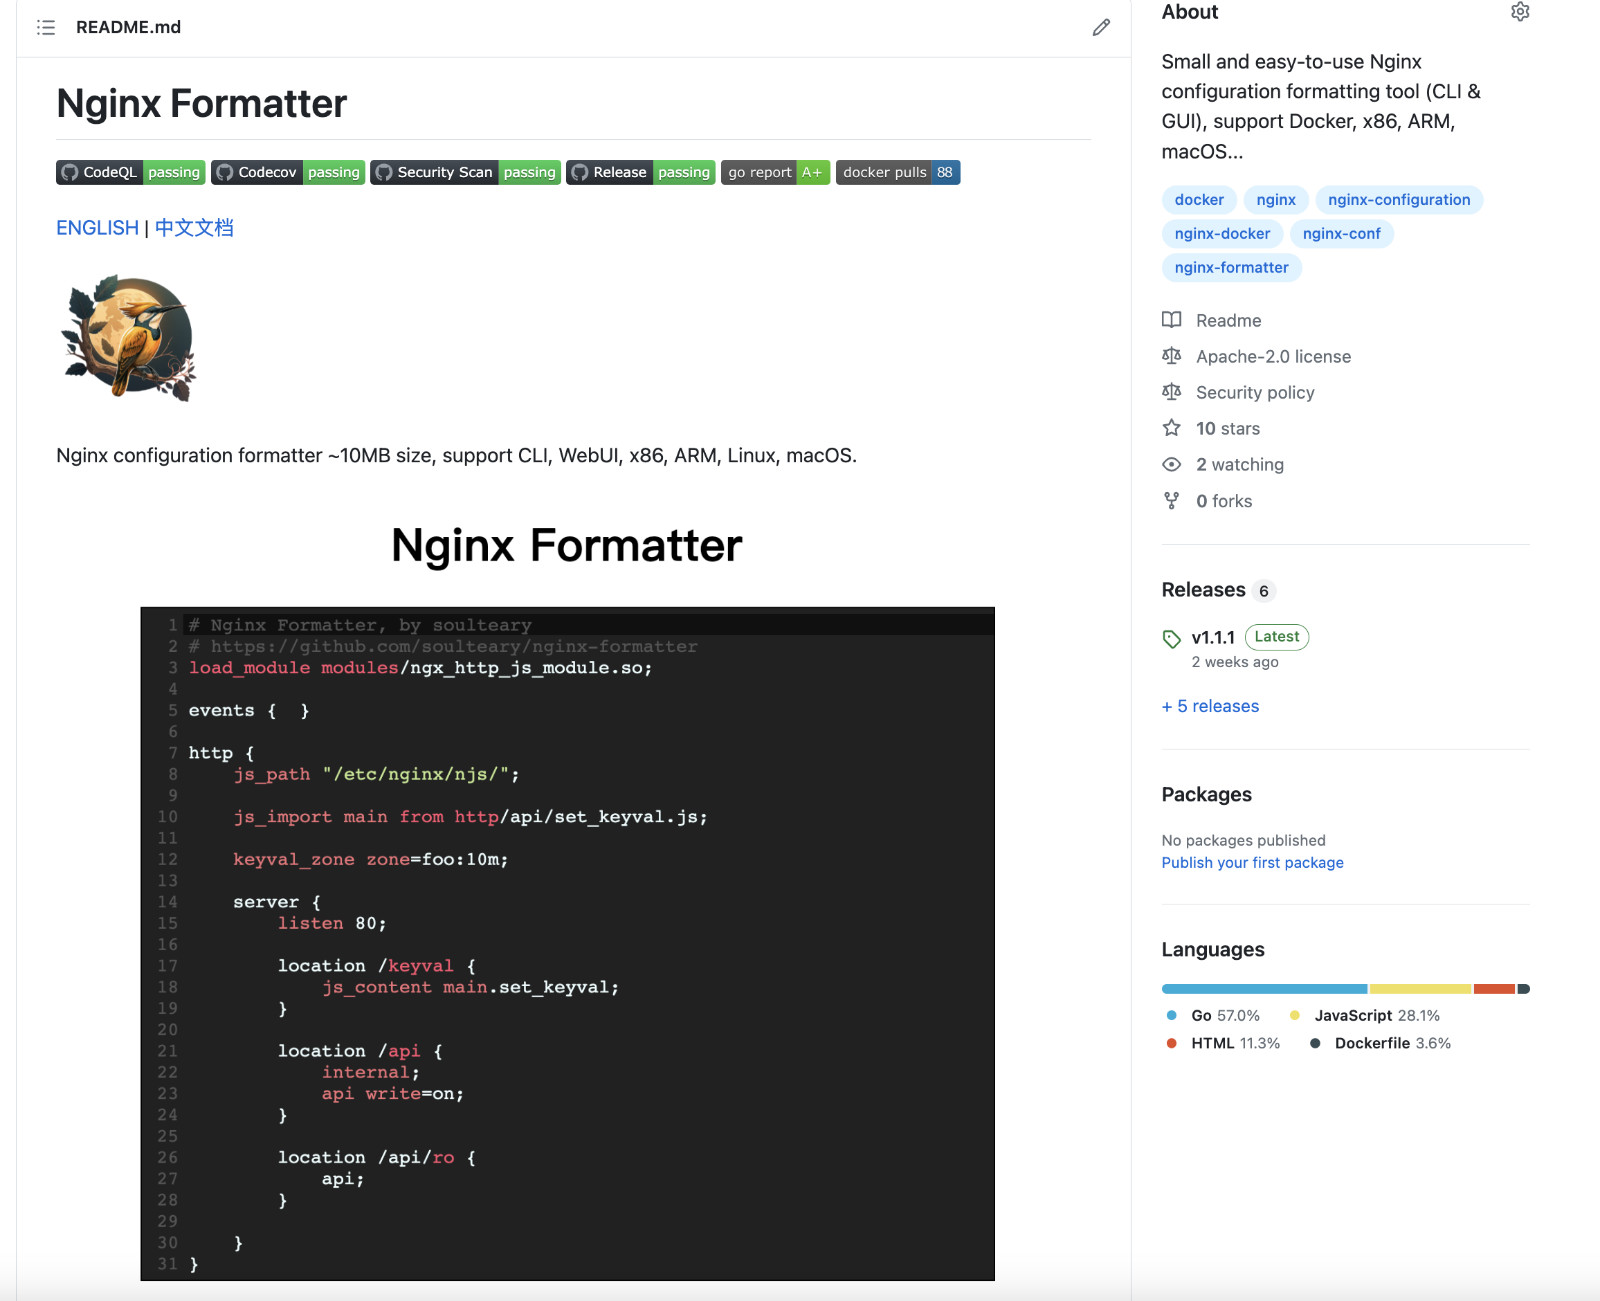Screen dimensions: 1600x1301
Task: Open About settings gear icon
Action: [1520, 12]
